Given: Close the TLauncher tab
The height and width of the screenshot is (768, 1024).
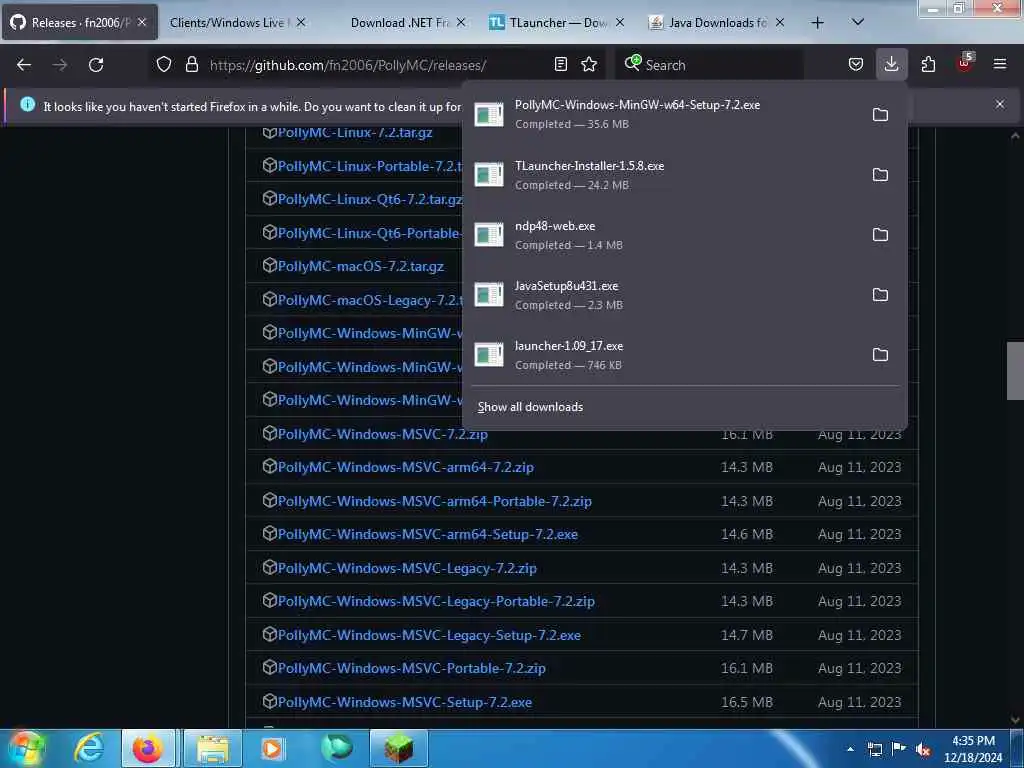Looking at the screenshot, I should [x=620, y=22].
